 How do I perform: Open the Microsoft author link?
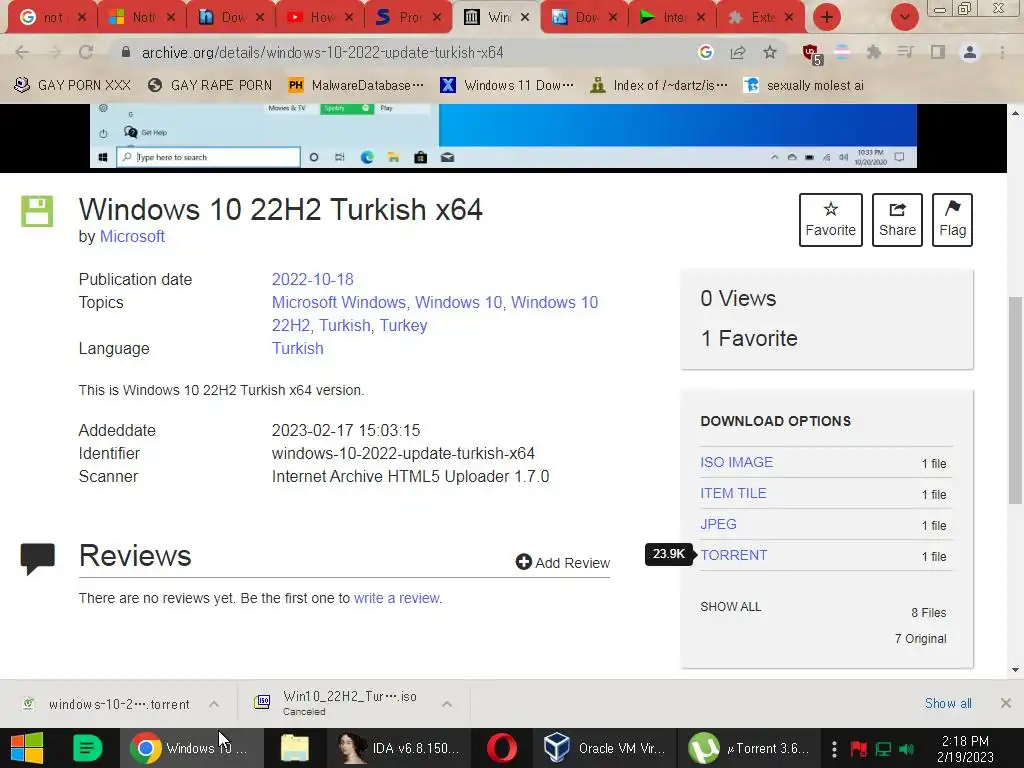point(132,236)
